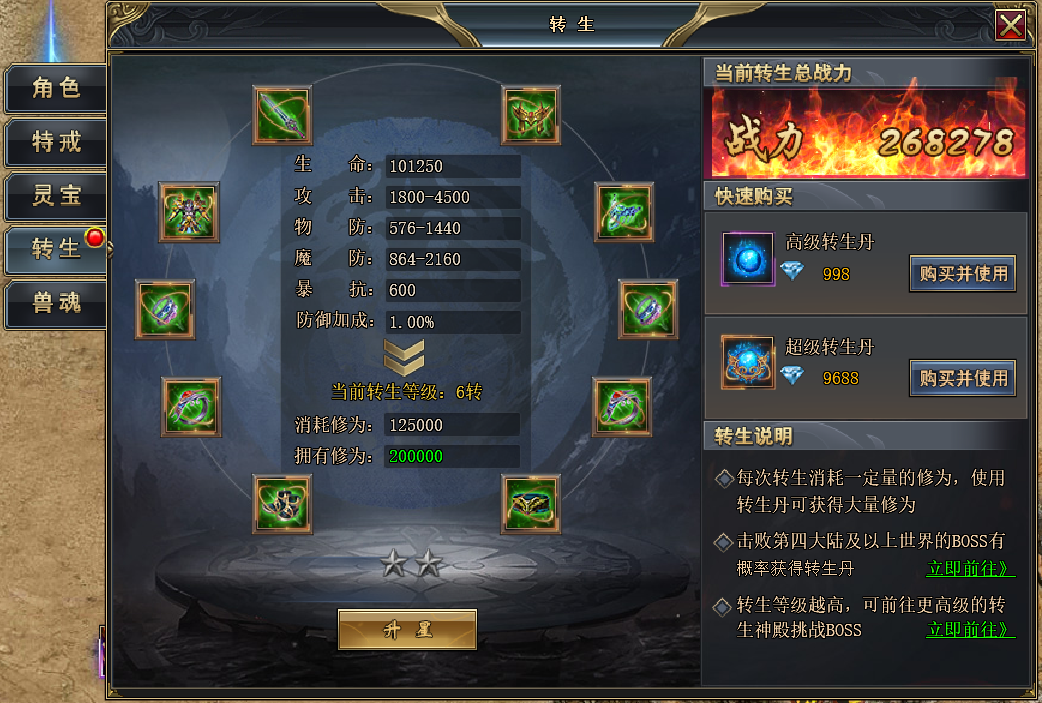Click the 升星 upgrade button
Viewport: 1042px width, 703px height.
407,629
